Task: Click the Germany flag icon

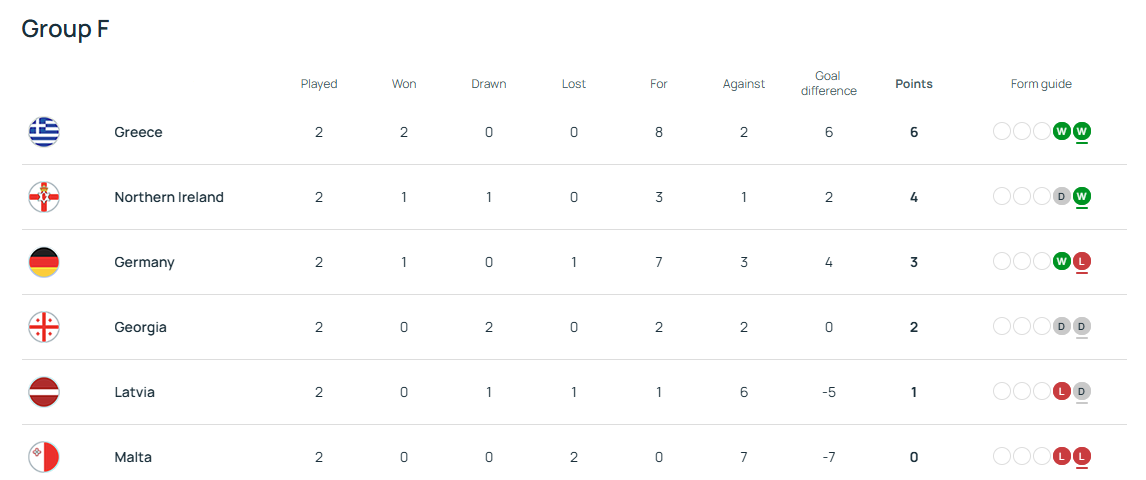Action: 44,262
